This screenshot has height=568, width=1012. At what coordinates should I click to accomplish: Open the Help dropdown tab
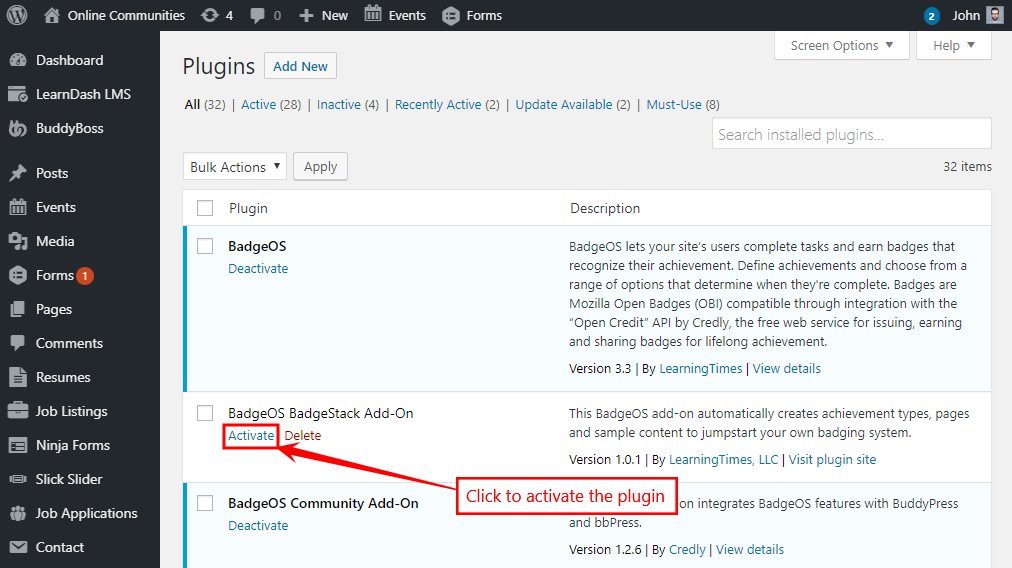coord(953,46)
